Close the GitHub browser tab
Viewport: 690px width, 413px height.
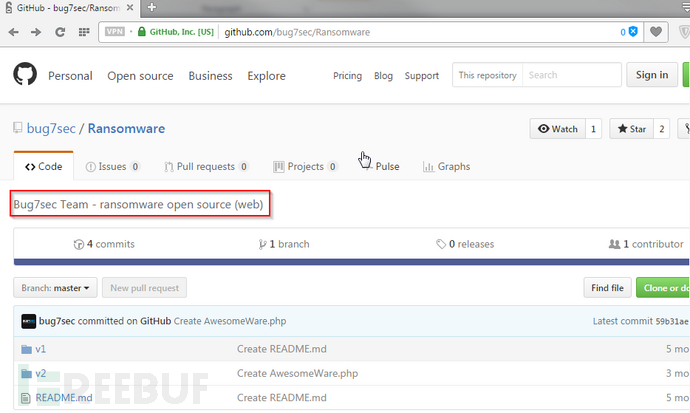130,7
